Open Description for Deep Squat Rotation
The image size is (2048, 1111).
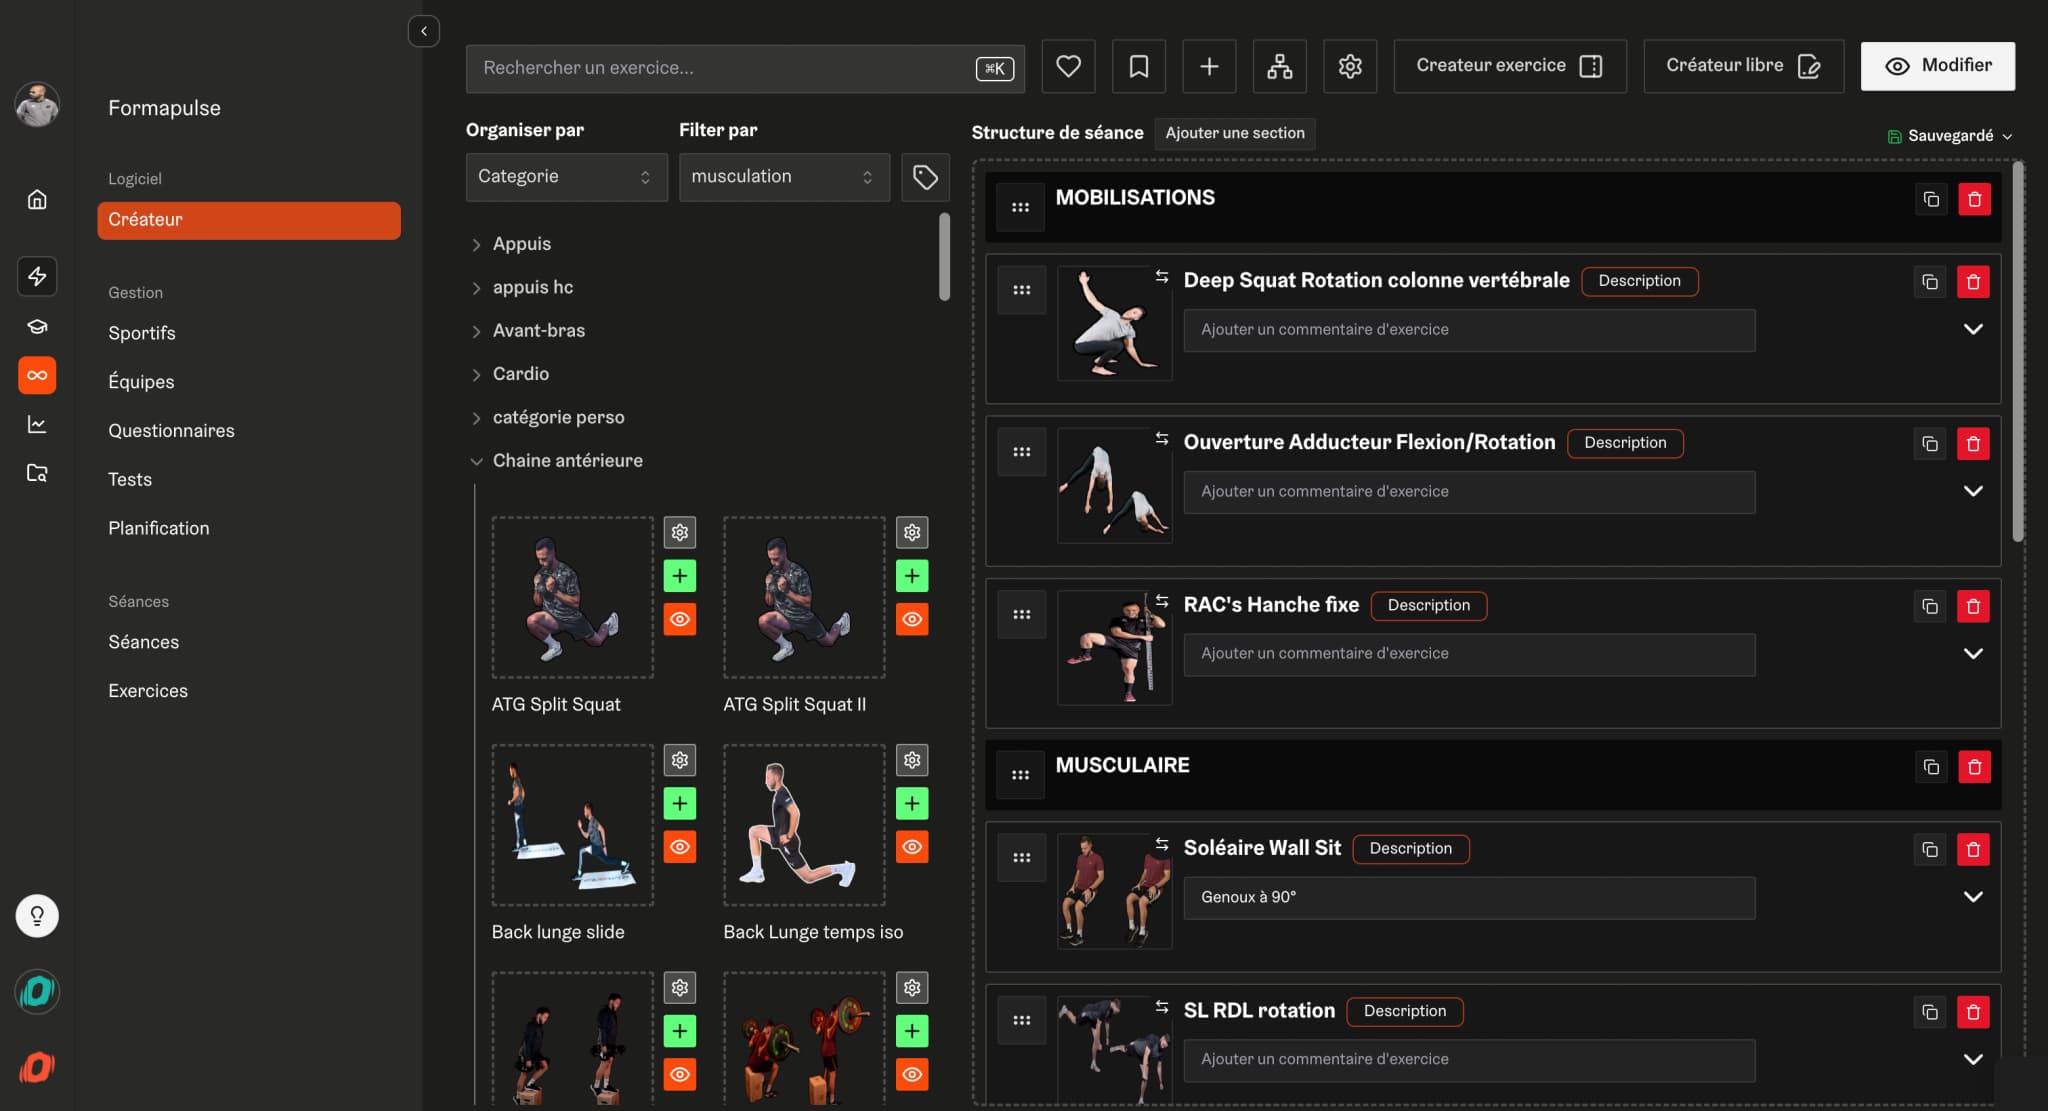click(x=1638, y=281)
